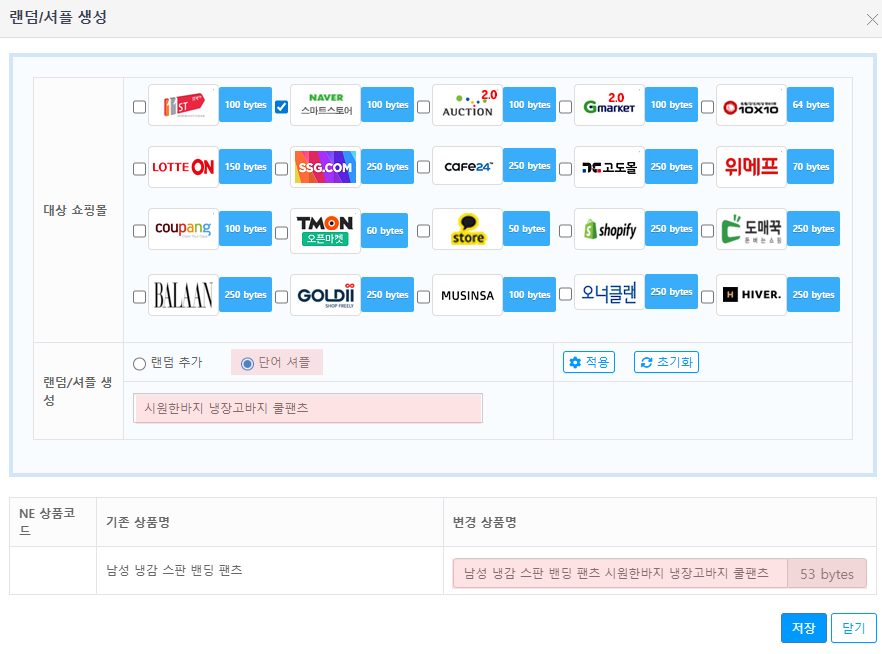Click the HIVER logo
Viewport: 882px width, 654px height.
[x=752, y=295]
